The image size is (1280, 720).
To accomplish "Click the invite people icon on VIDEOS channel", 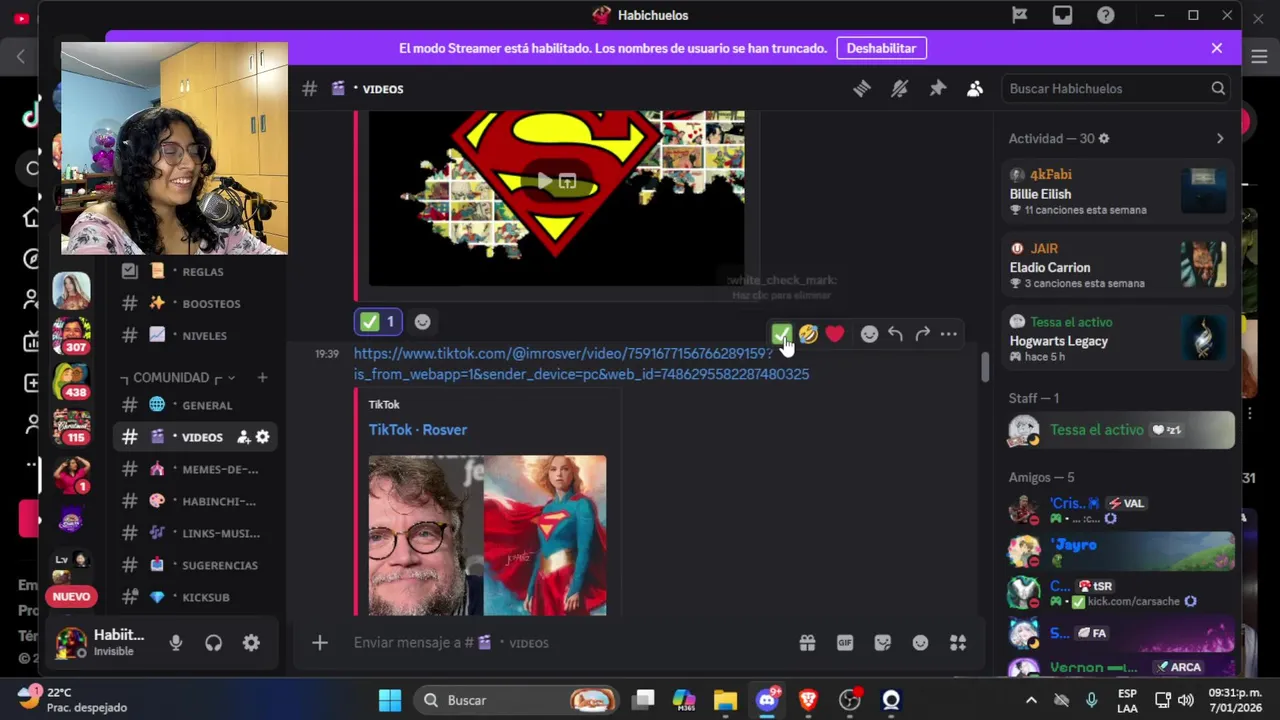I will click(x=243, y=437).
